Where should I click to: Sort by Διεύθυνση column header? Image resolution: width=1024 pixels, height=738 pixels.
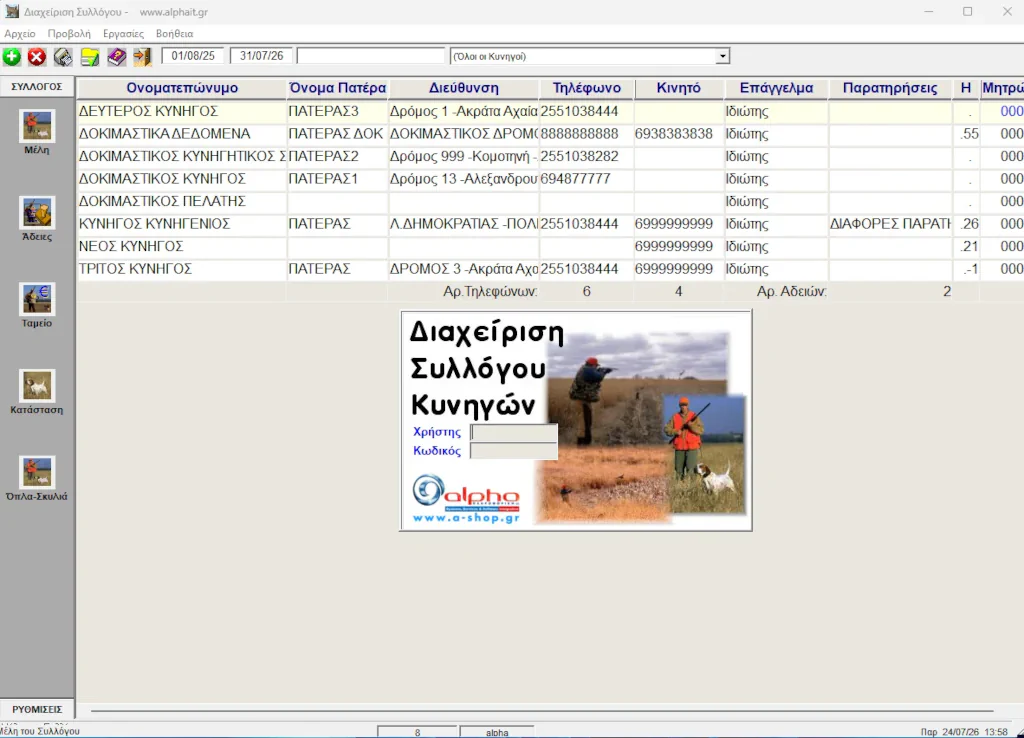[464, 88]
